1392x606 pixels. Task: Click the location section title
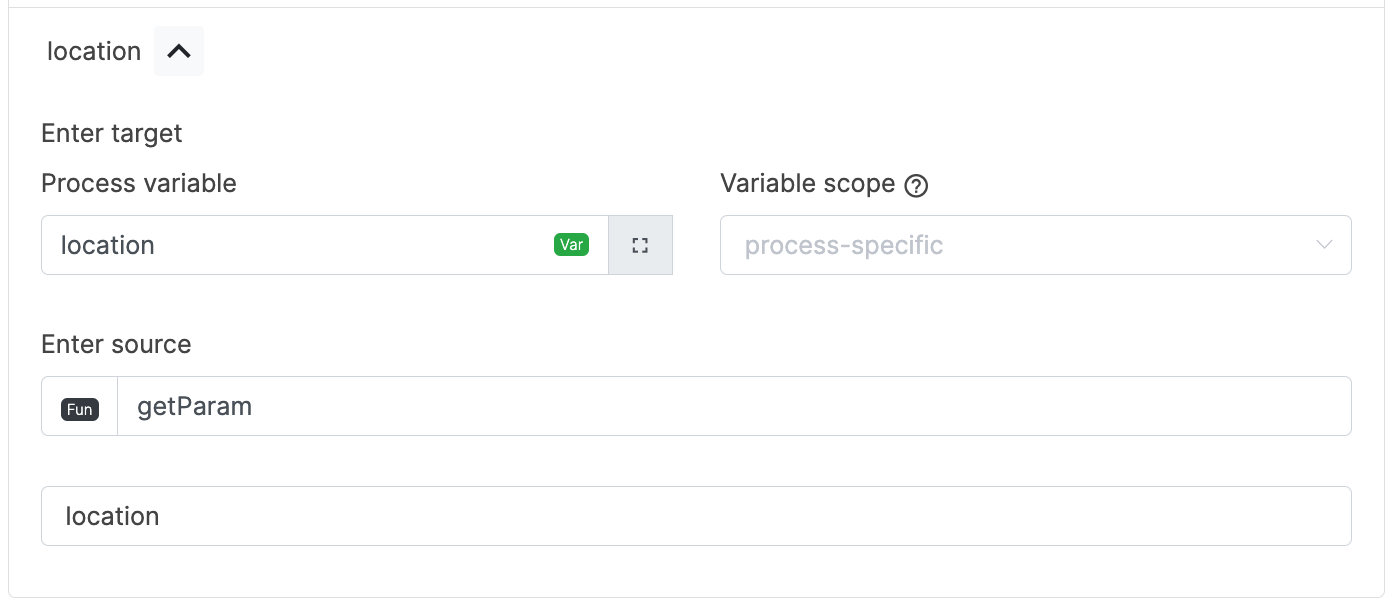tap(93, 50)
